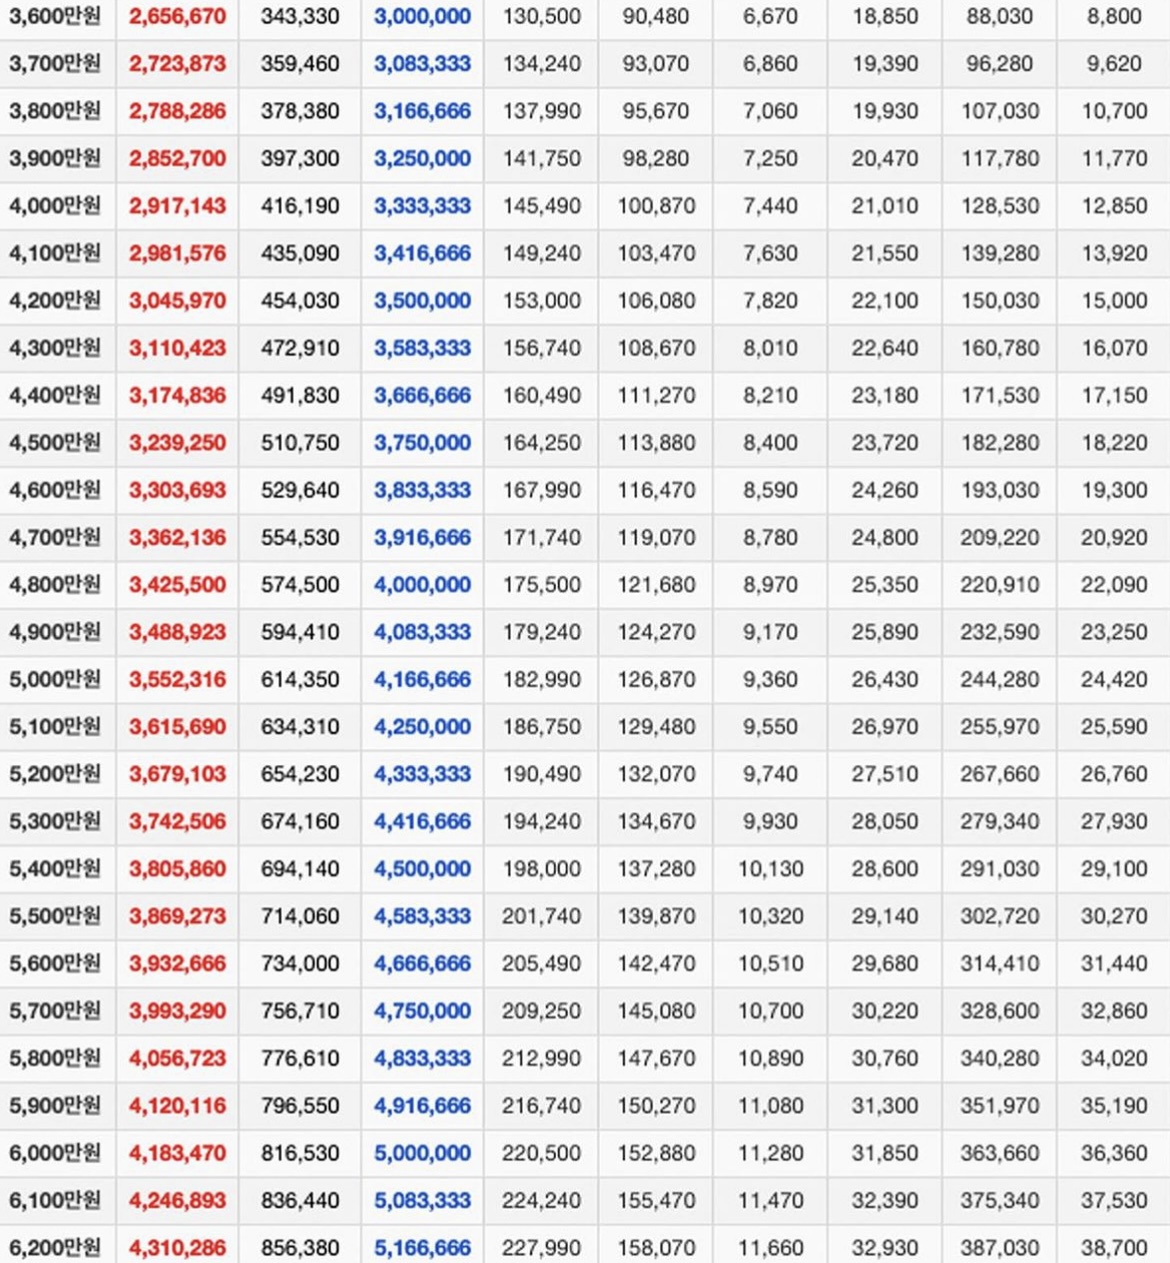Click net pay 2,981,576
This screenshot has width=1170, height=1263.
[177, 253]
